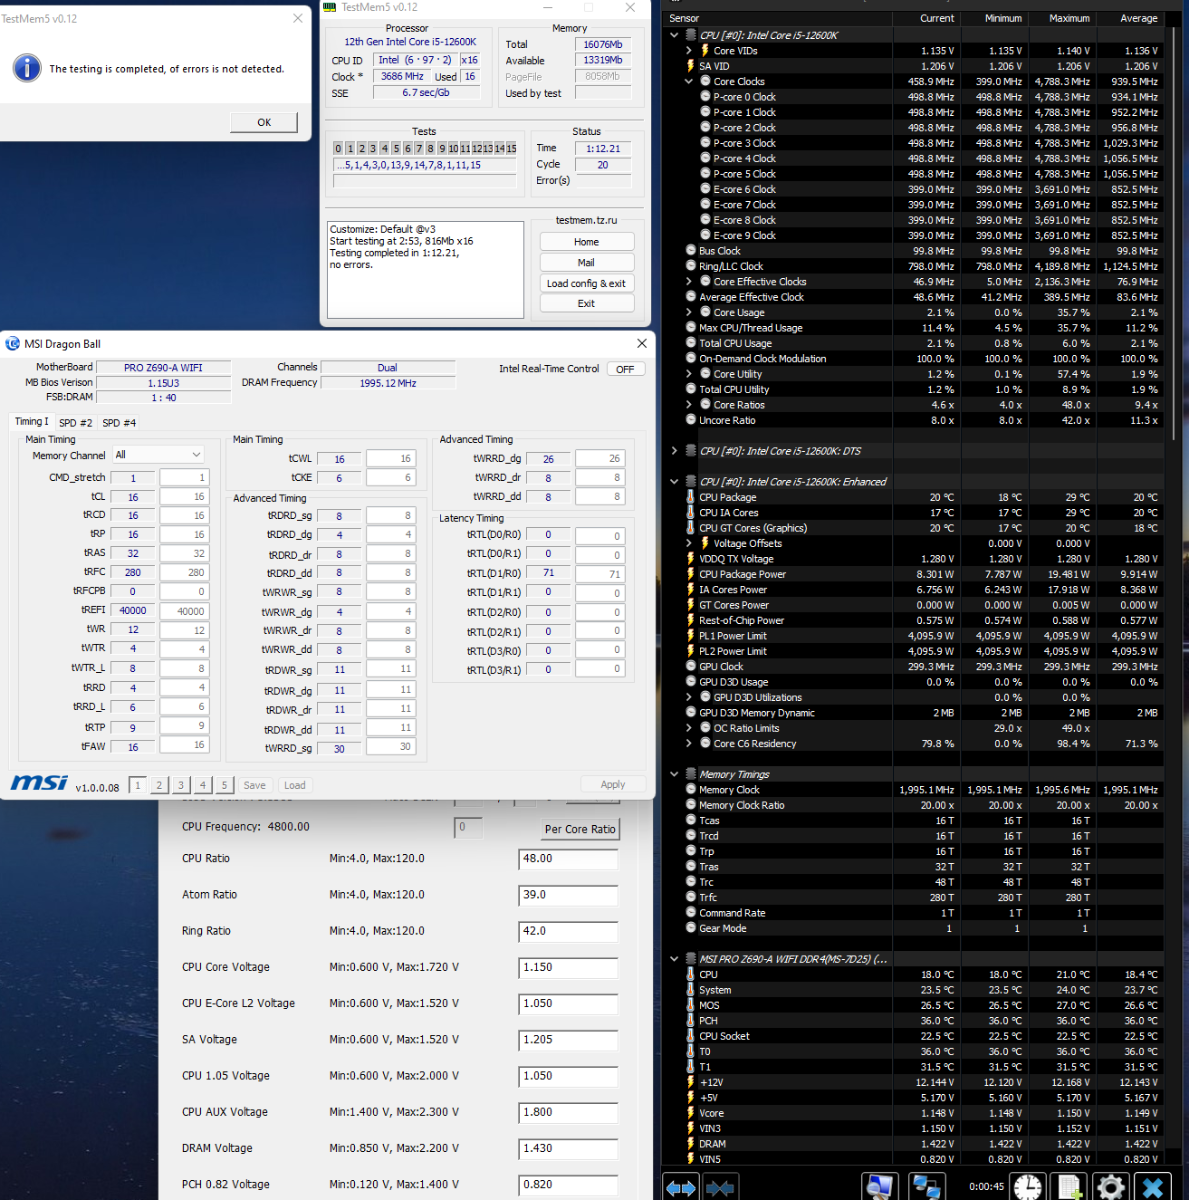The image size is (1189, 1200).
Task: Switch to the Timing I tab
Action: click(x=31, y=422)
